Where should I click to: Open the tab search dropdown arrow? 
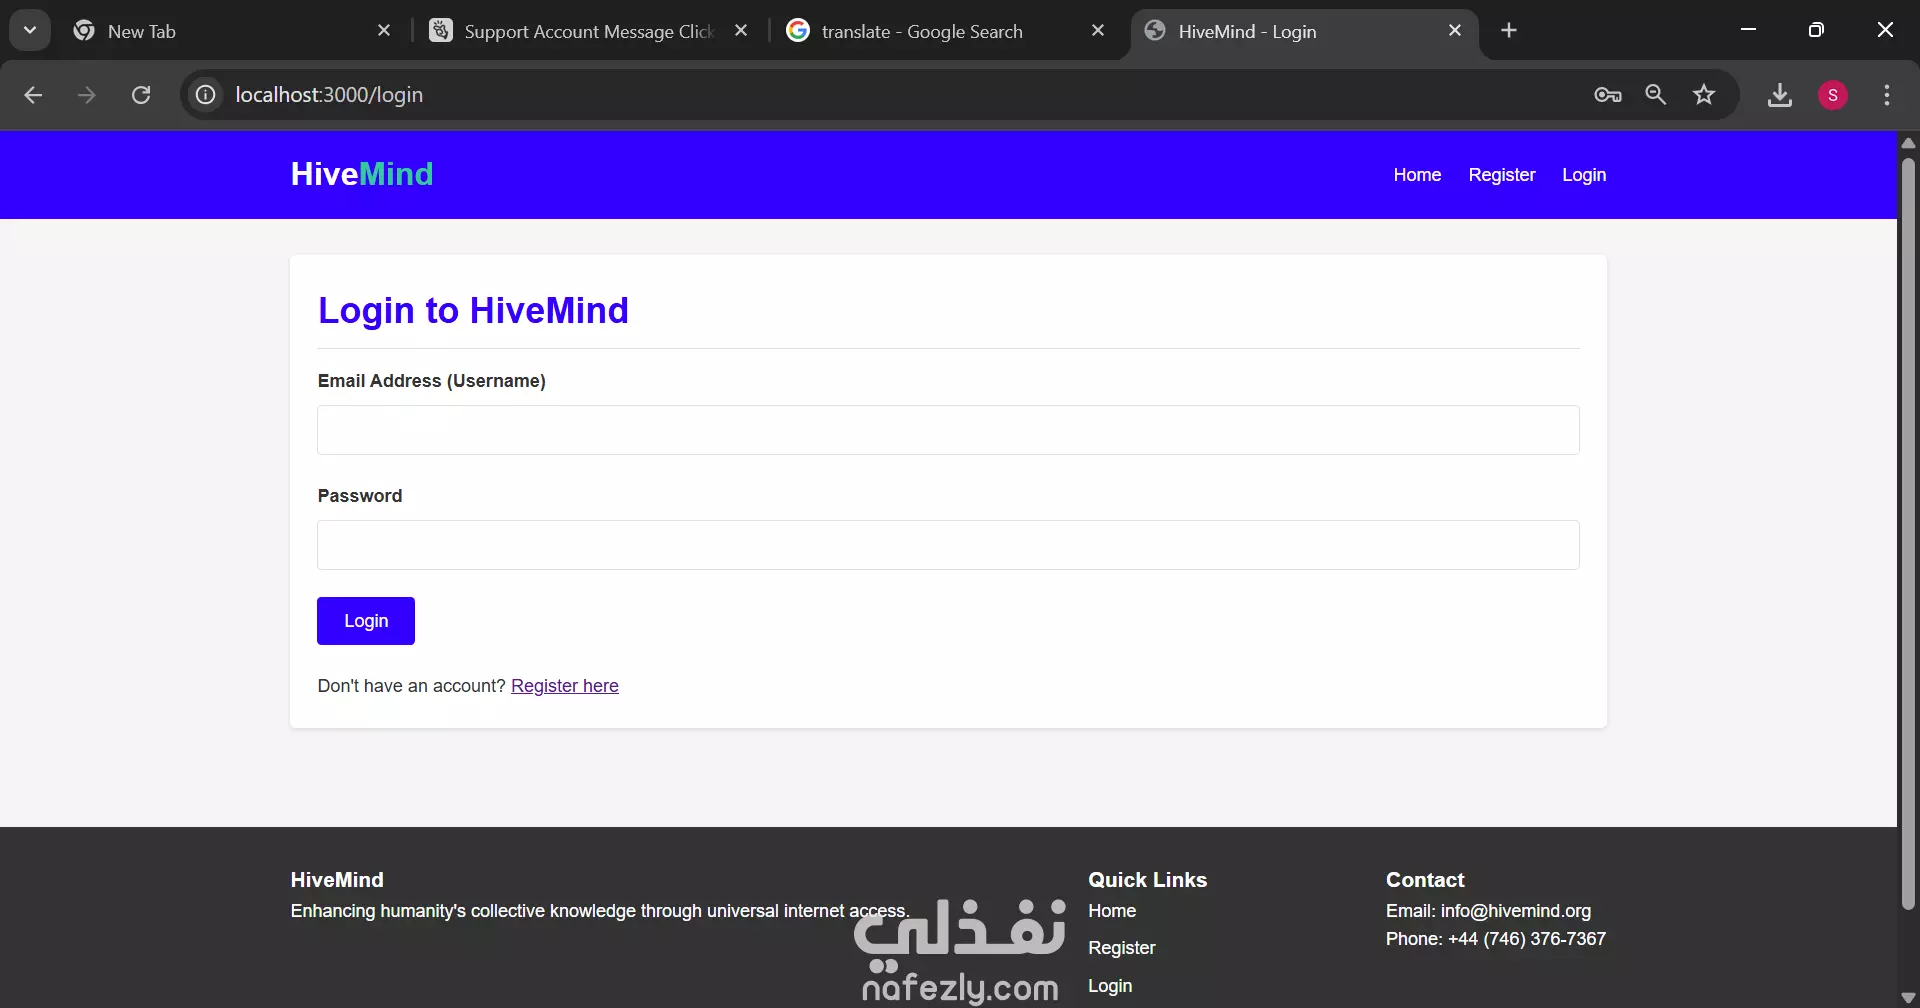click(30, 30)
